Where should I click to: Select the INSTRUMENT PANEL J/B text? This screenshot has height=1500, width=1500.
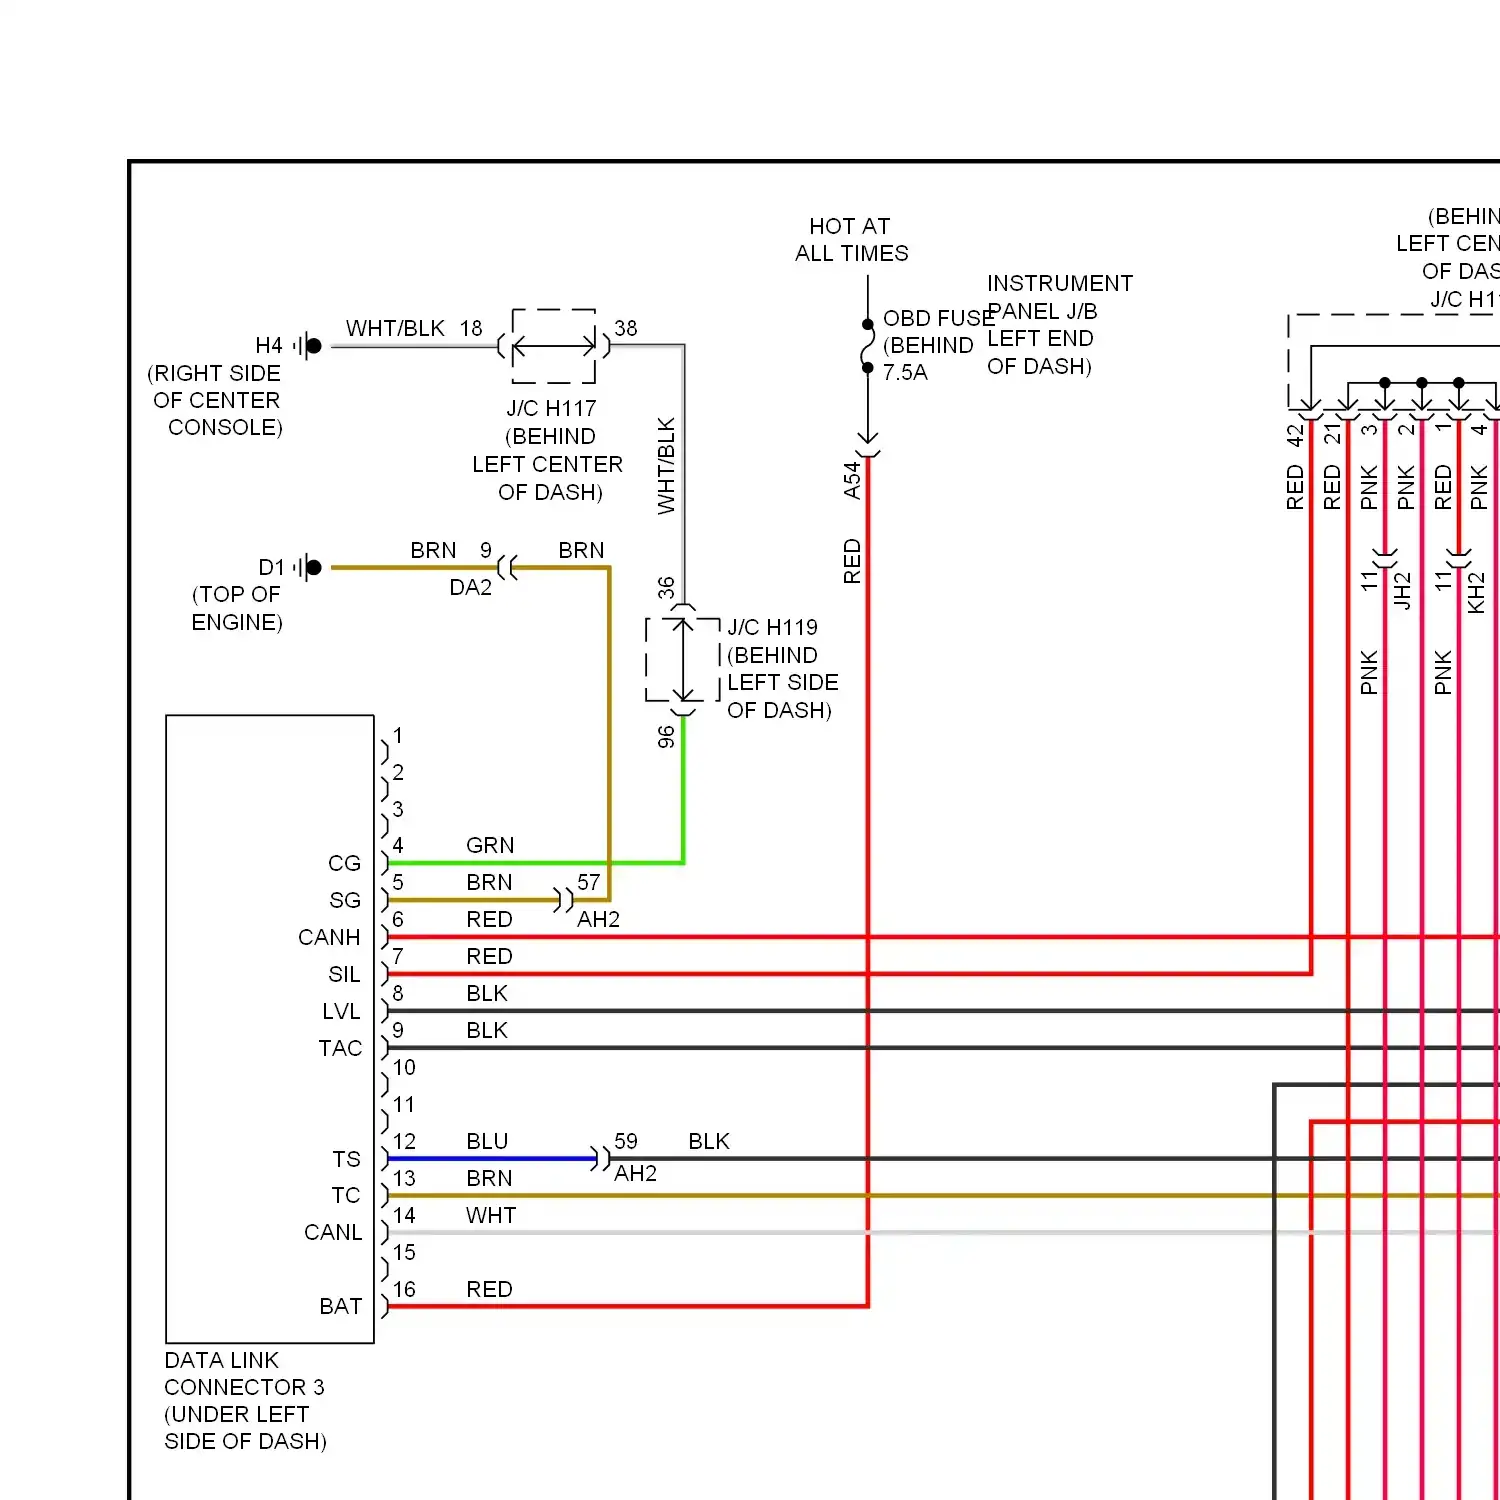1060,297
